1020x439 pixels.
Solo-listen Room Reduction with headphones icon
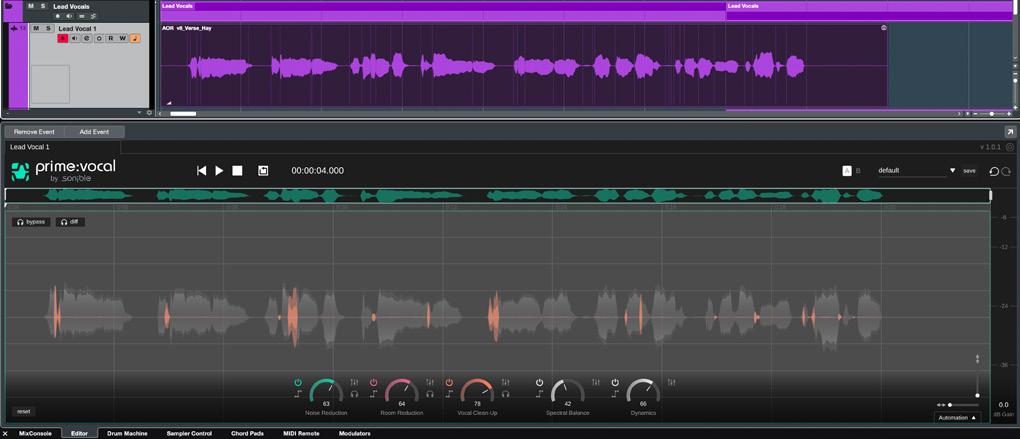pyautogui.click(x=430, y=393)
